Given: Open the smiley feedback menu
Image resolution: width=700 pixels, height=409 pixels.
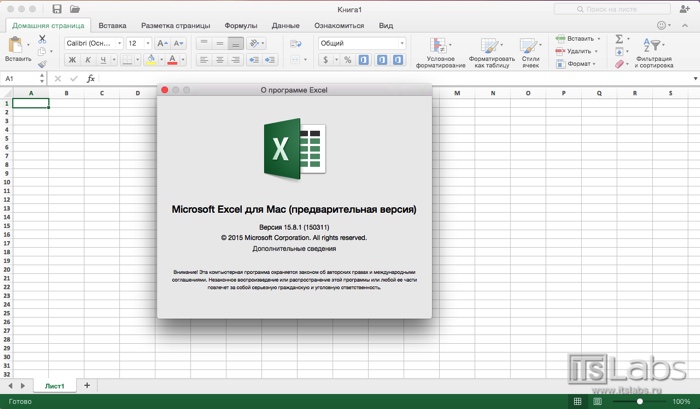Looking at the screenshot, I should click(x=662, y=25).
